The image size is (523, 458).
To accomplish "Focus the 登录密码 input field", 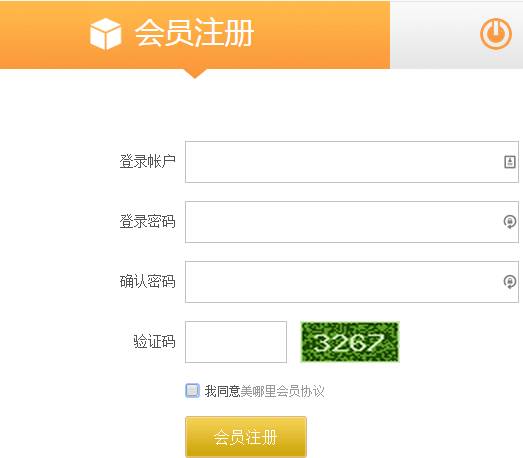I will (x=352, y=222).
